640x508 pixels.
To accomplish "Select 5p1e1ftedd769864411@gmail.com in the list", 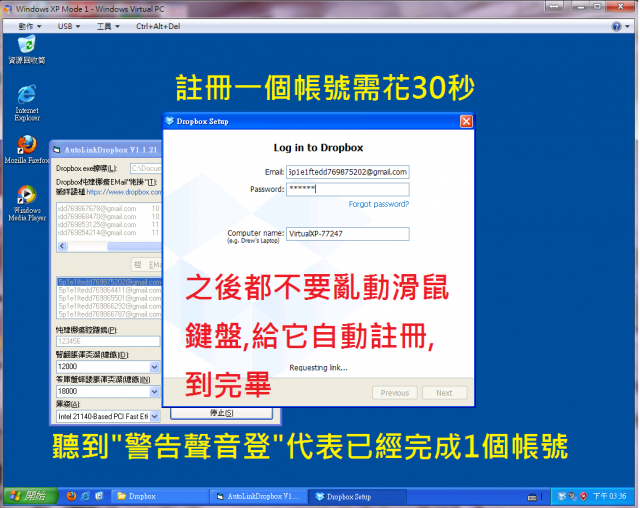I will 109,290.
